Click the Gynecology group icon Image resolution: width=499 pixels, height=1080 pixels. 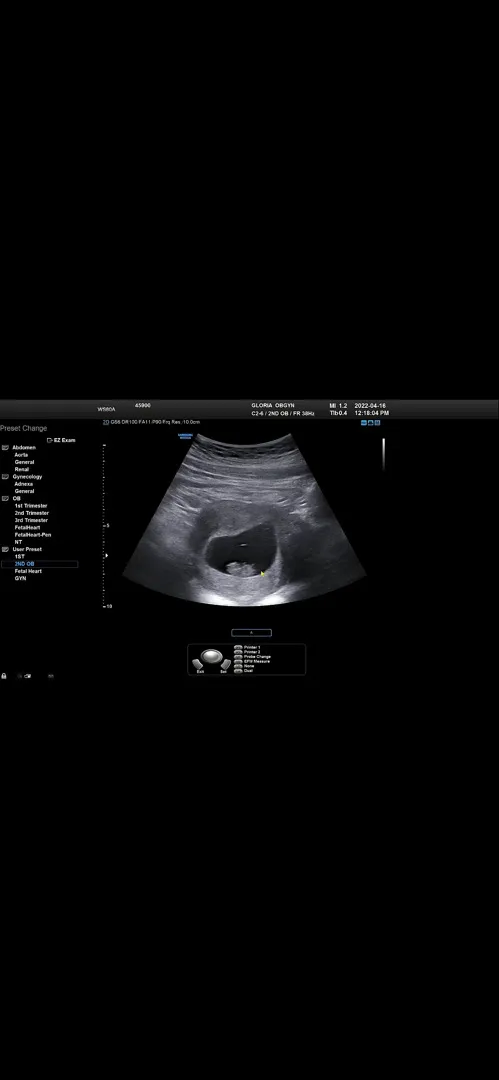click(6, 477)
